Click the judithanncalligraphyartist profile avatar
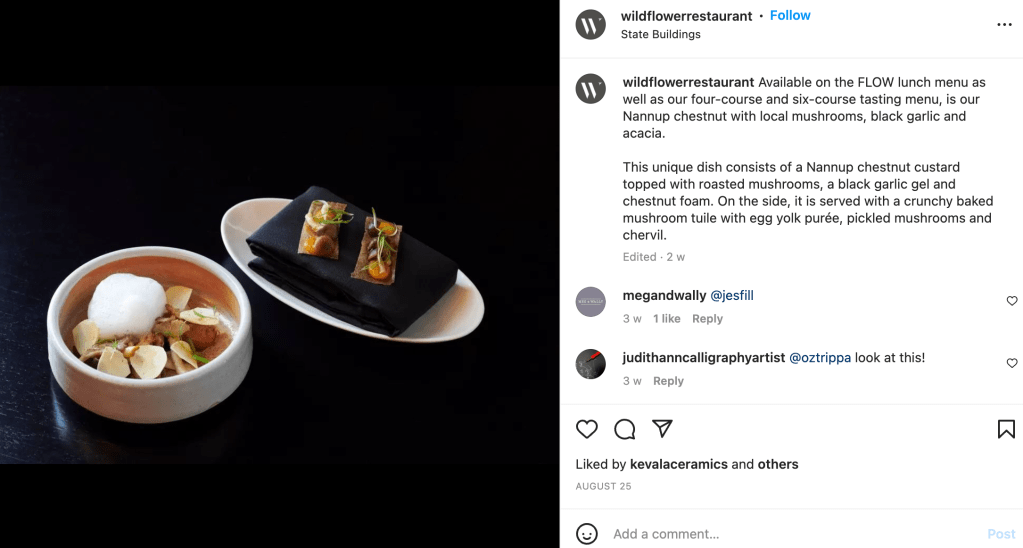The width and height of the screenshot is (1023, 548). click(591, 364)
